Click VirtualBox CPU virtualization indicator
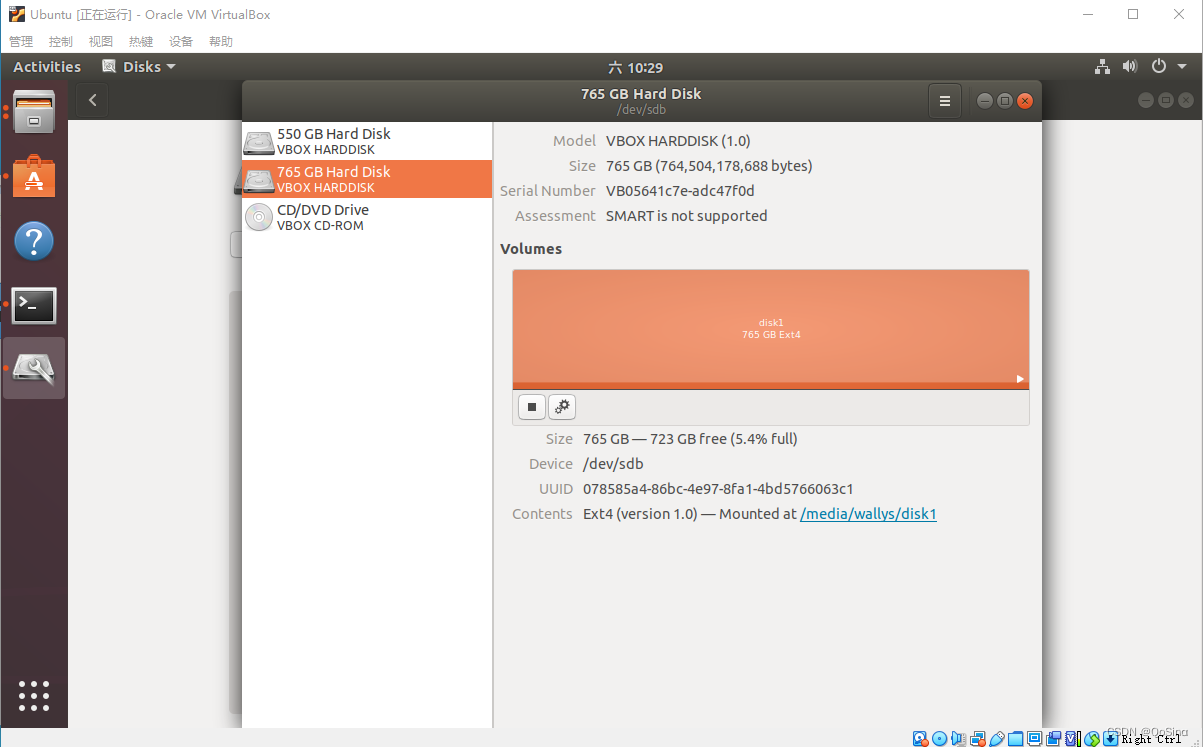 1072,738
